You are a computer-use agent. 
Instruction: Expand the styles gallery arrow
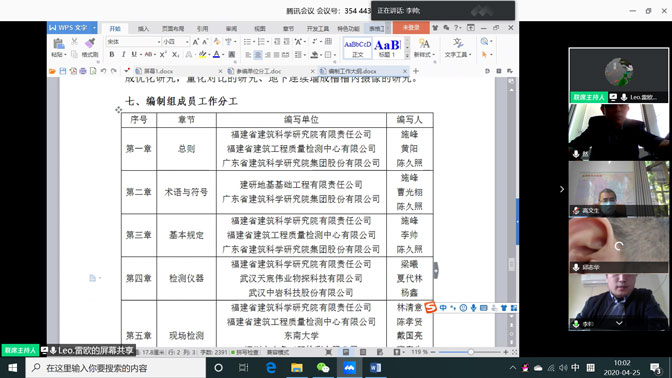pos(407,55)
